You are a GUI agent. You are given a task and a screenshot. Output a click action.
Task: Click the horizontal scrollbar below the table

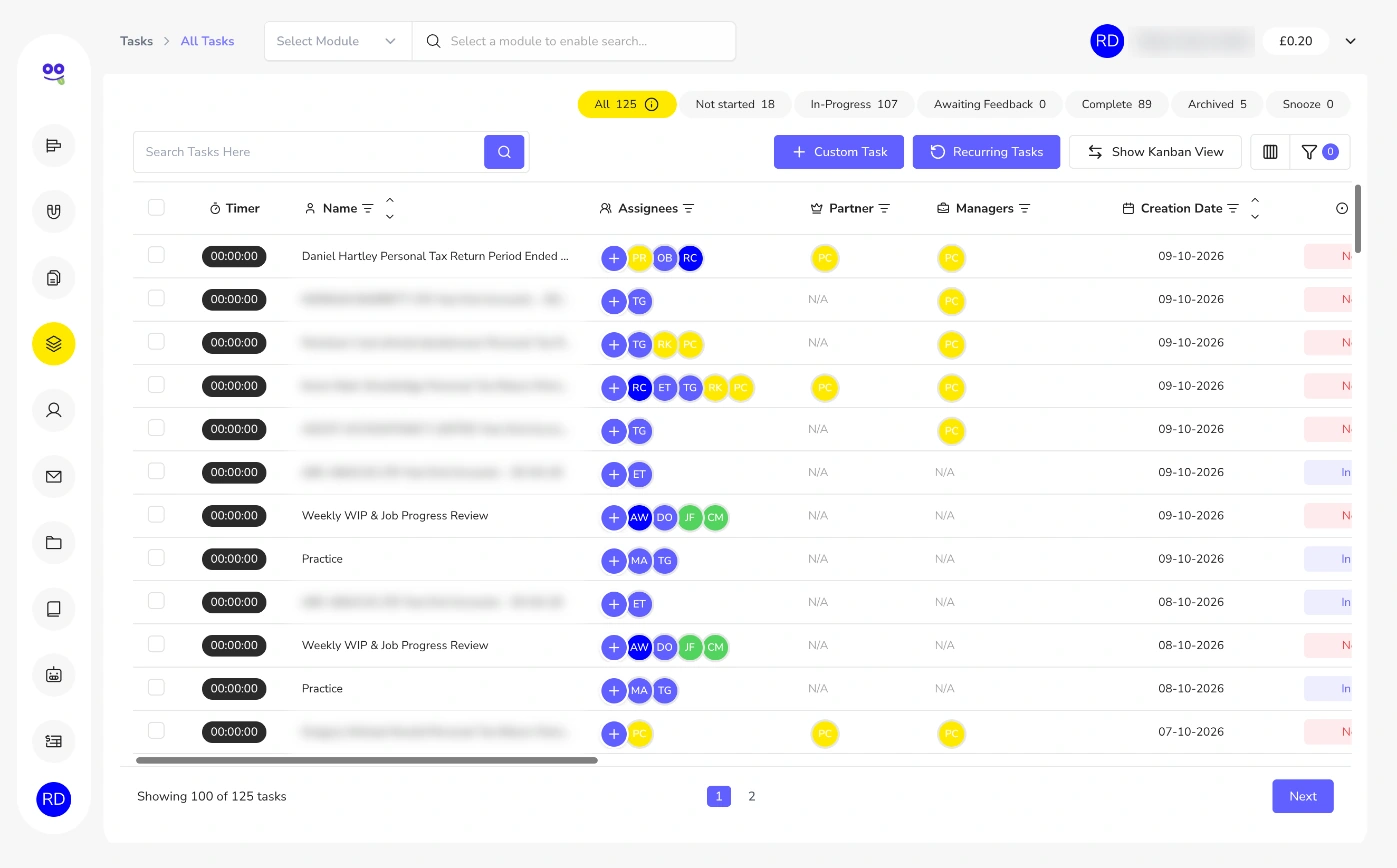click(x=367, y=760)
